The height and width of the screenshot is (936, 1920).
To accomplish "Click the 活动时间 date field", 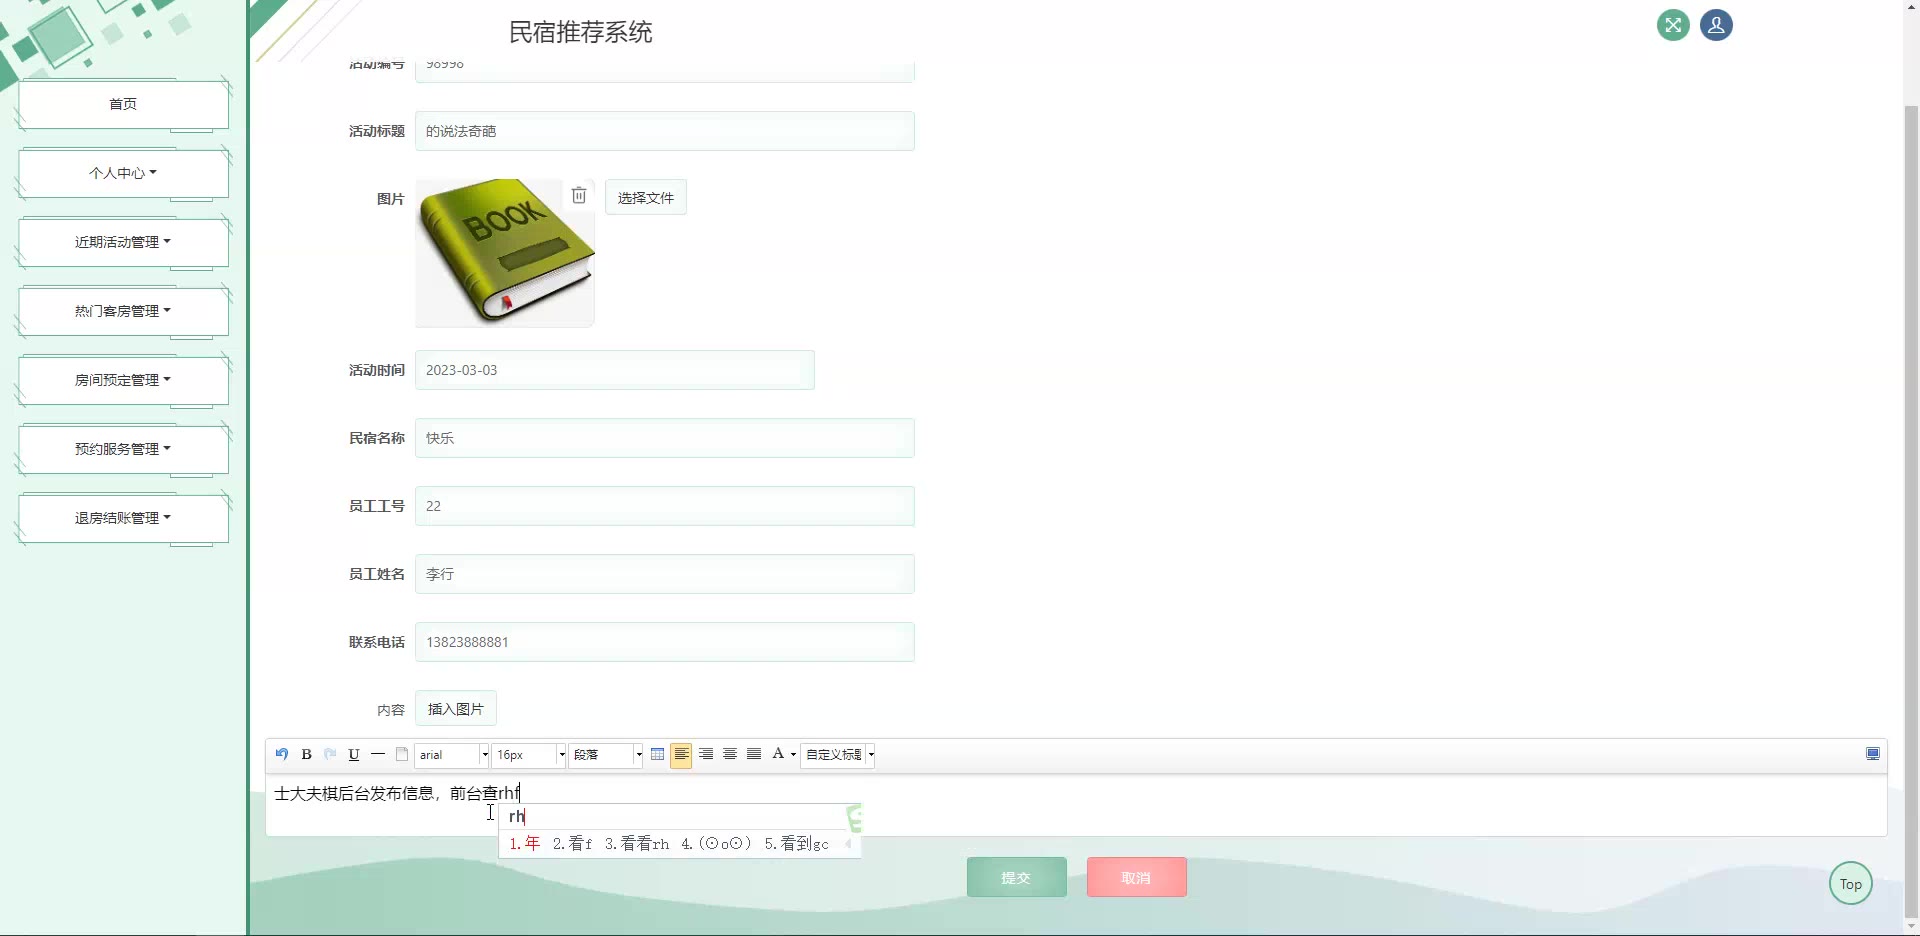I will point(615,370).
